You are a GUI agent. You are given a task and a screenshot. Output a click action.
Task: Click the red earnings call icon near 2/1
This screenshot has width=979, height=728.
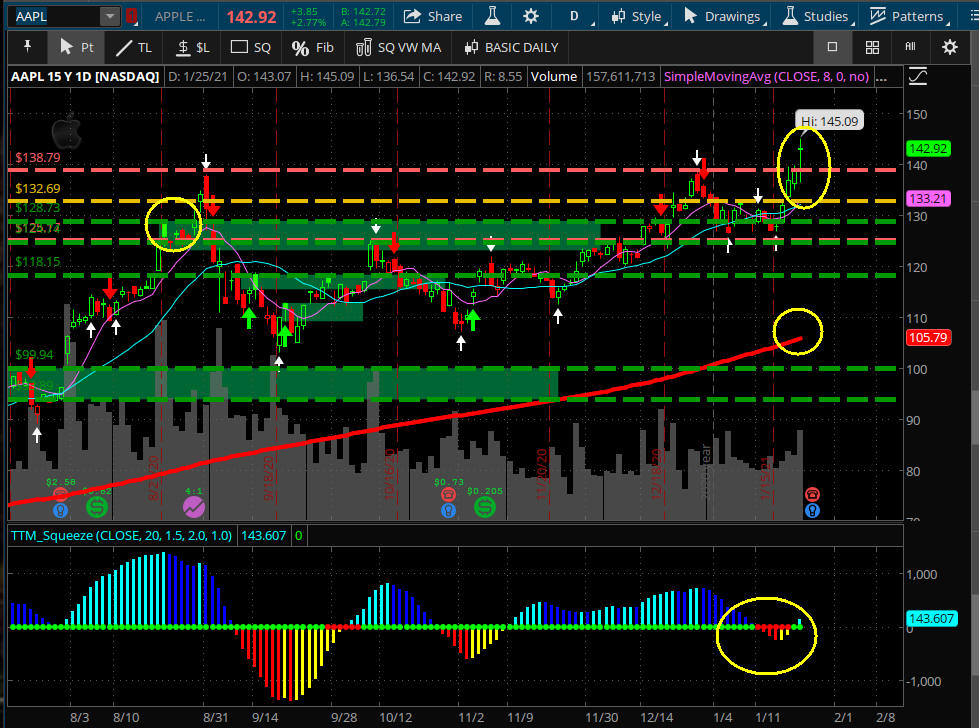(813, 494)
